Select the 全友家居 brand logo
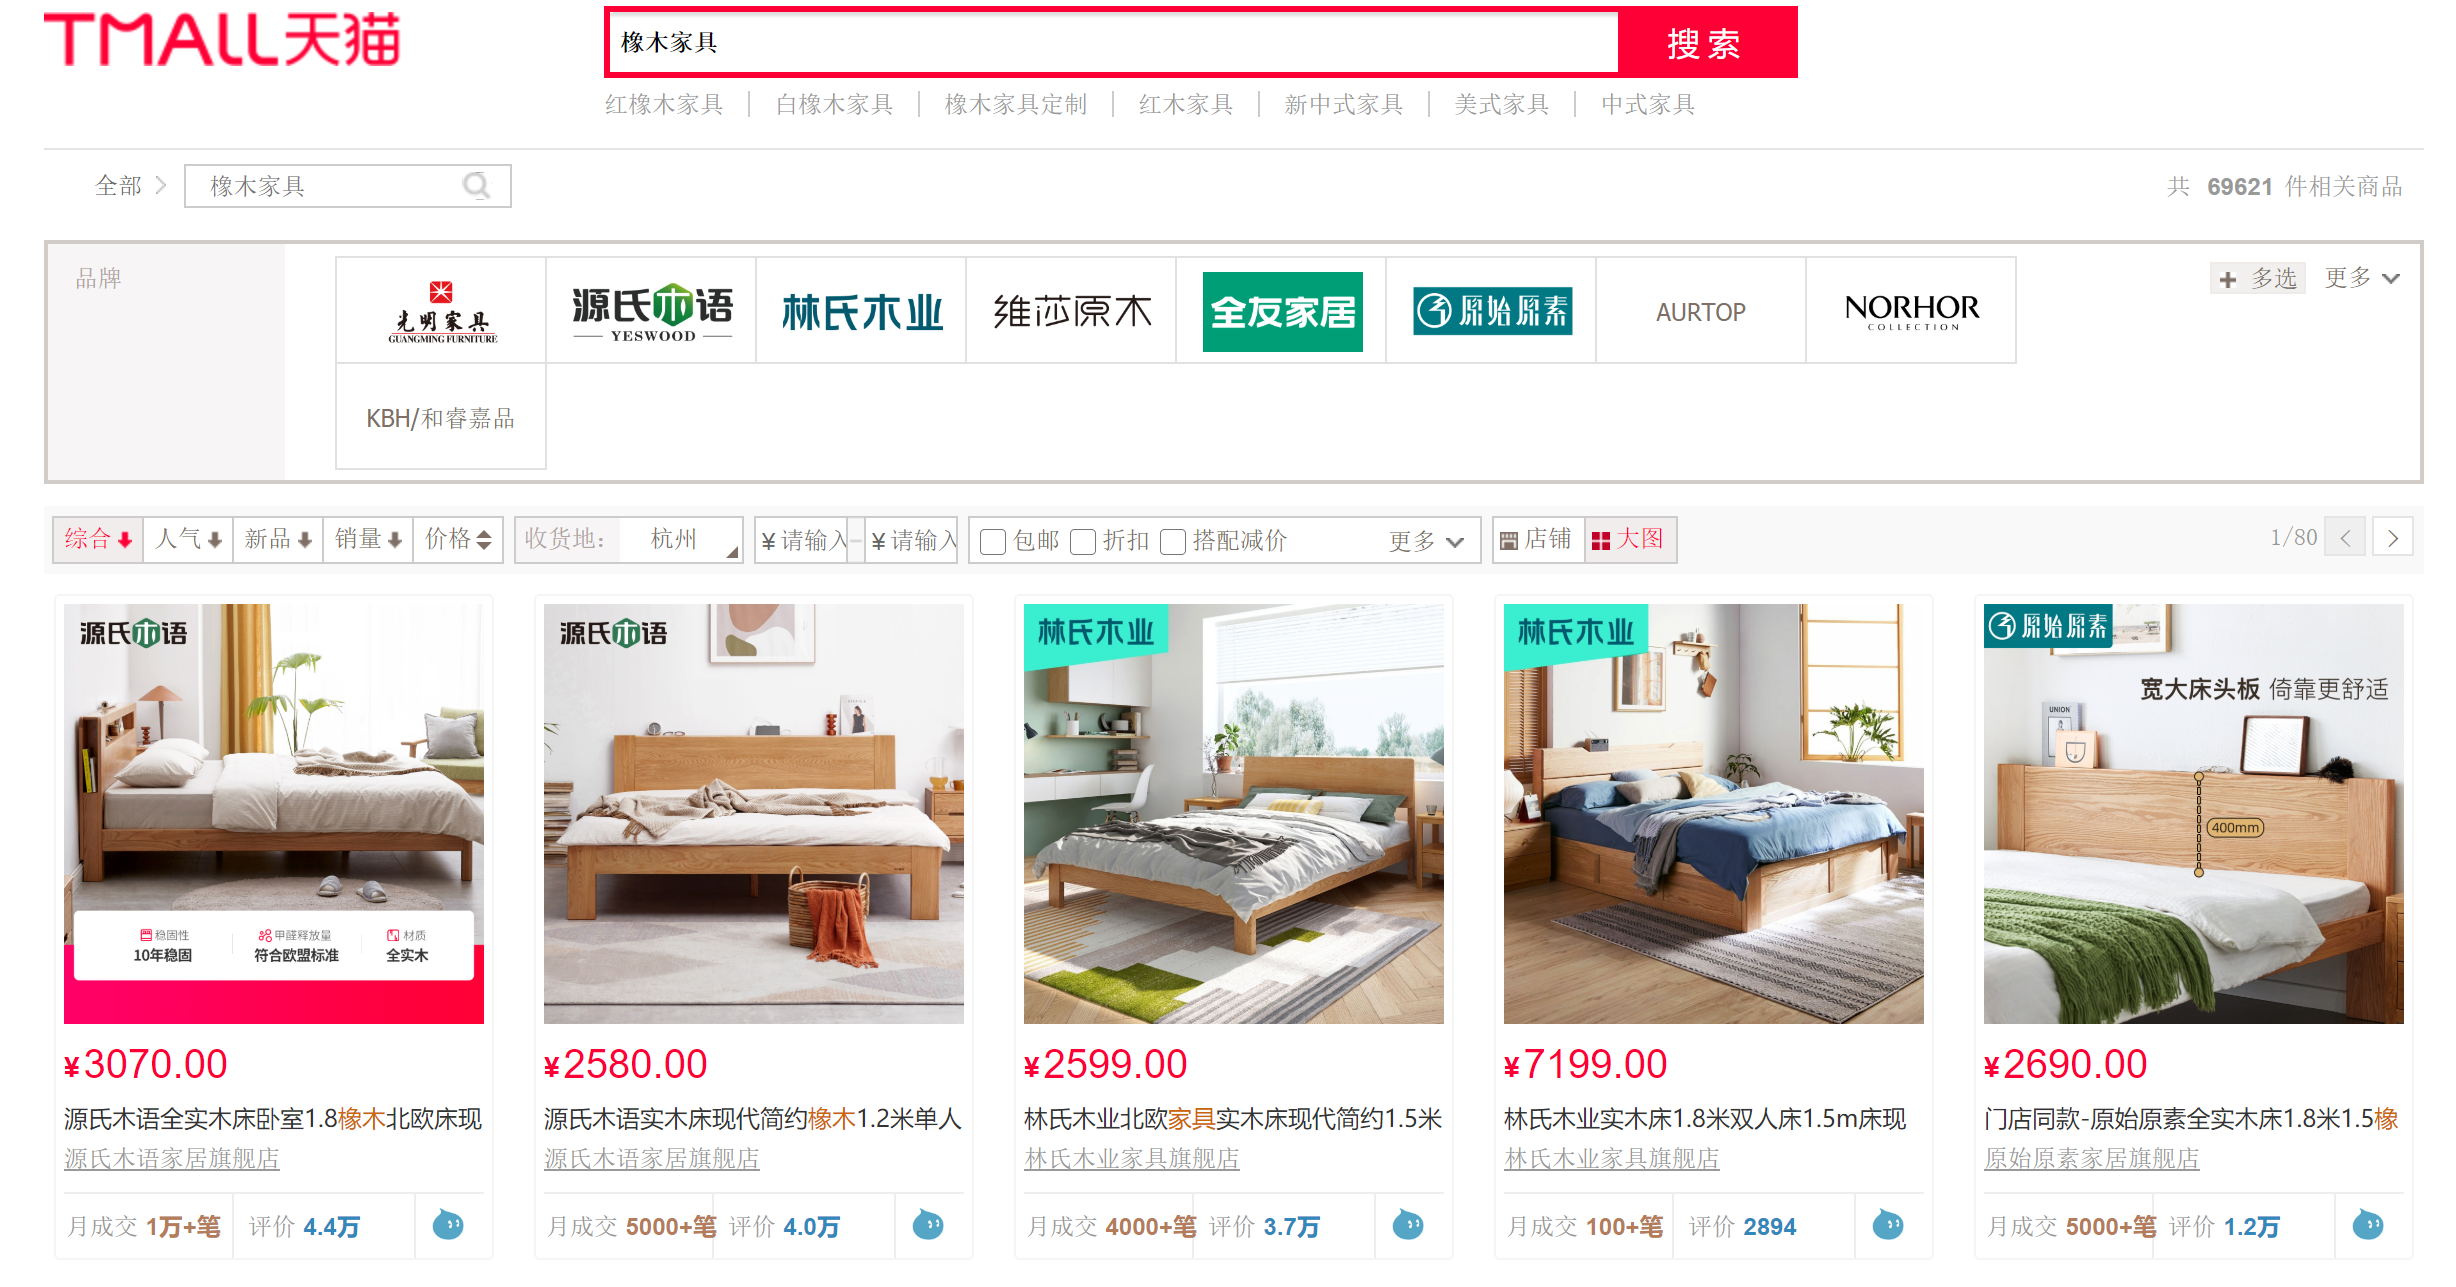The height and width of the screenshot is (1287, 2456). tap(1282, 311)
